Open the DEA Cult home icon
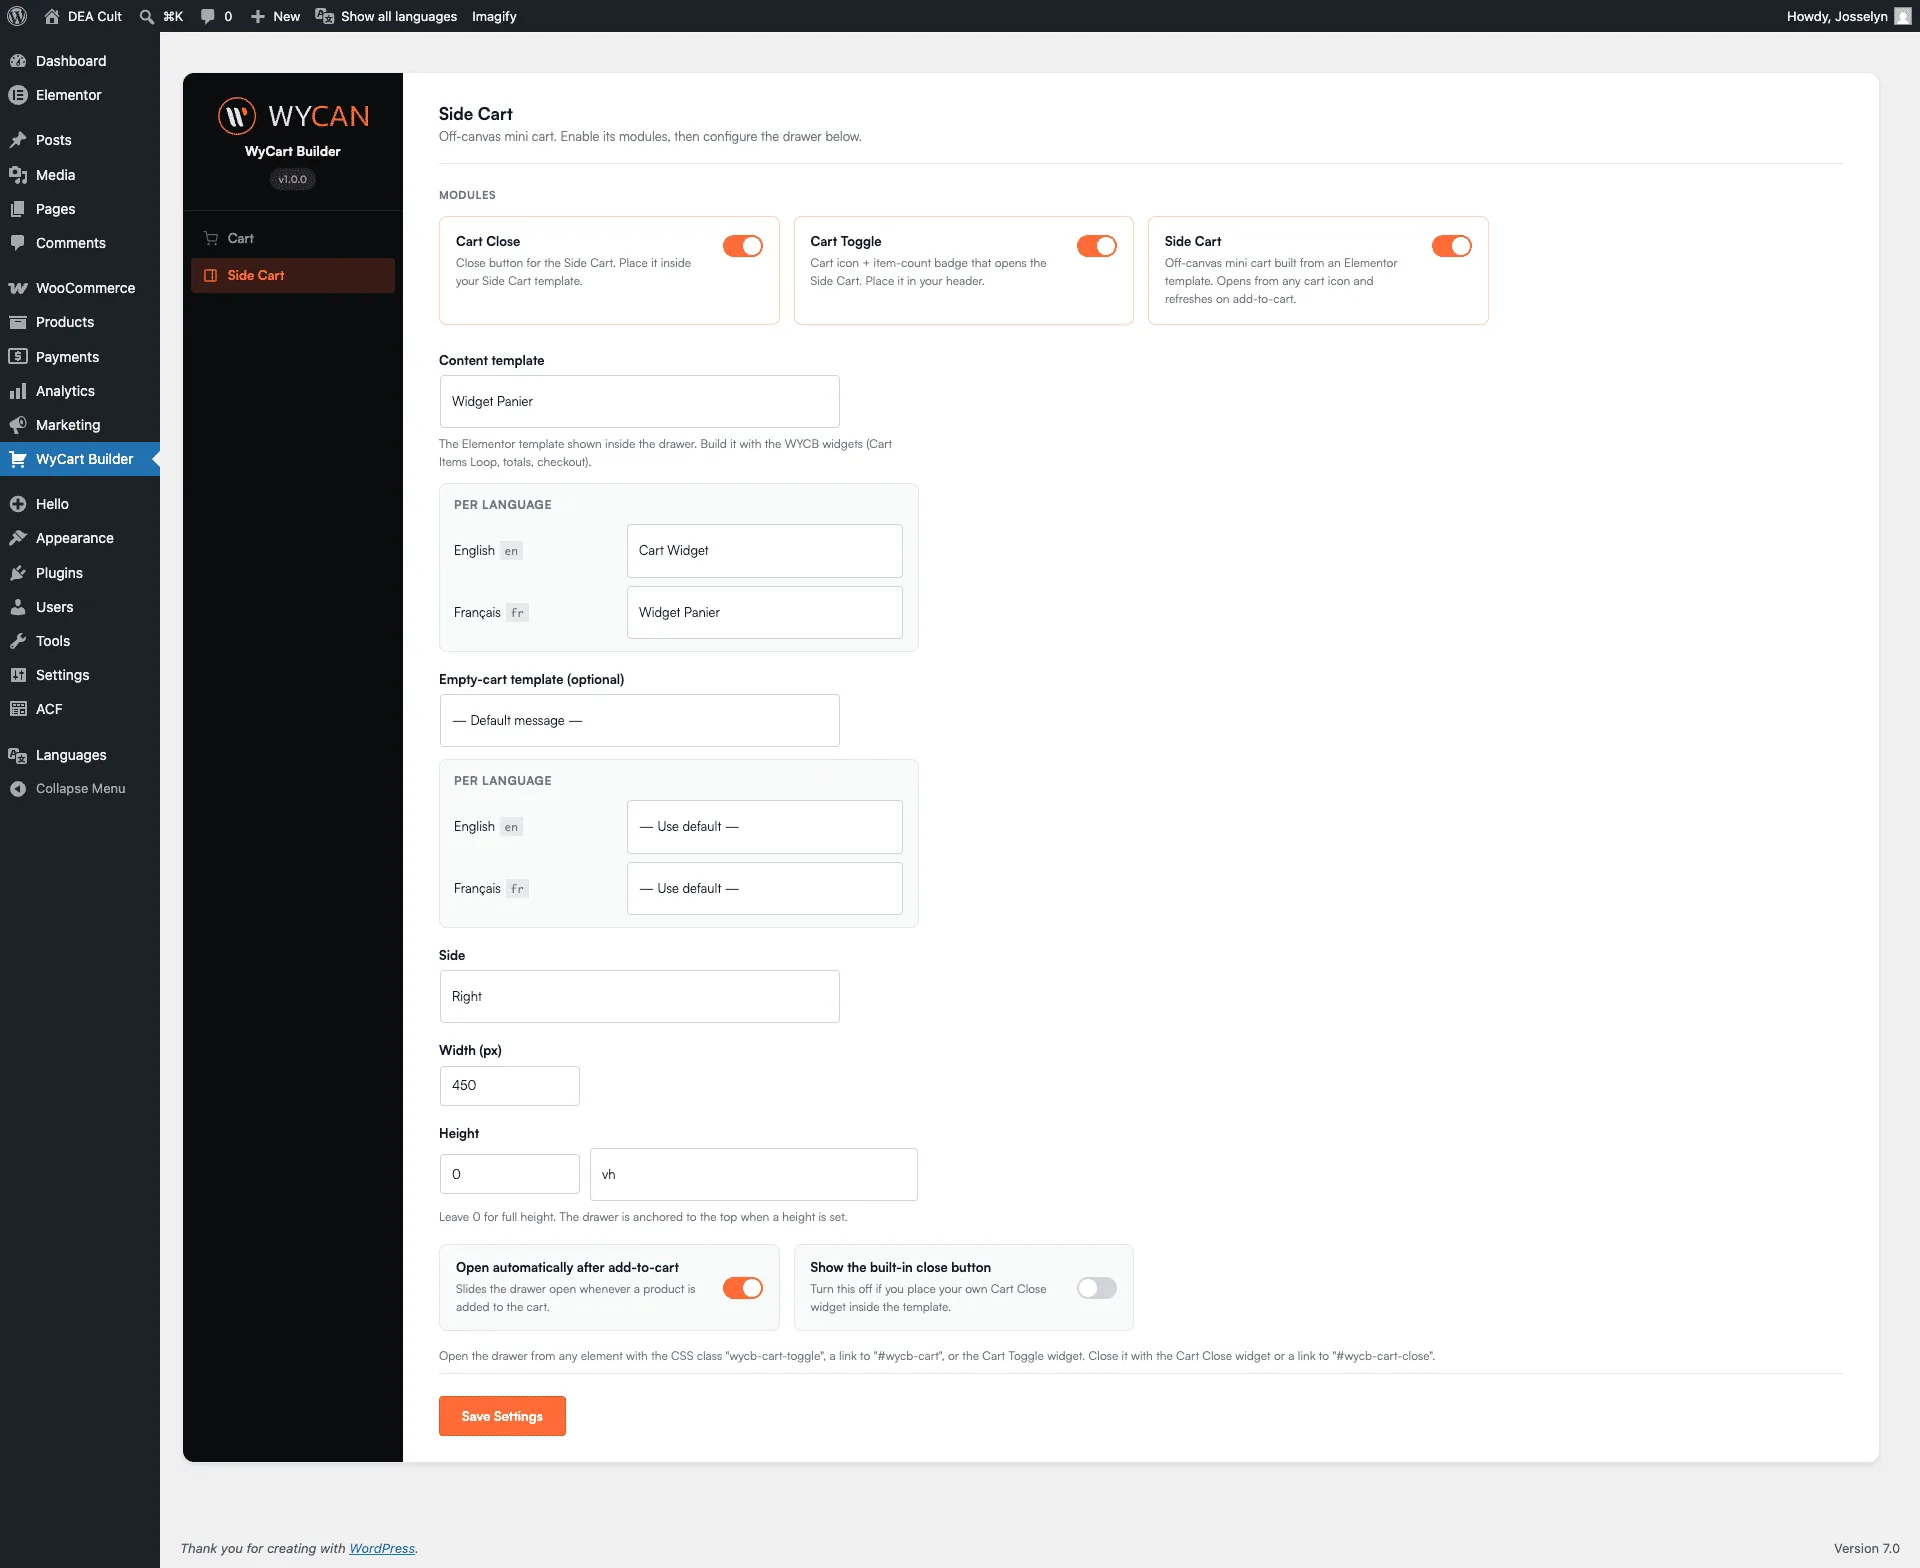 pyautogui.click(x=52, y=16)
